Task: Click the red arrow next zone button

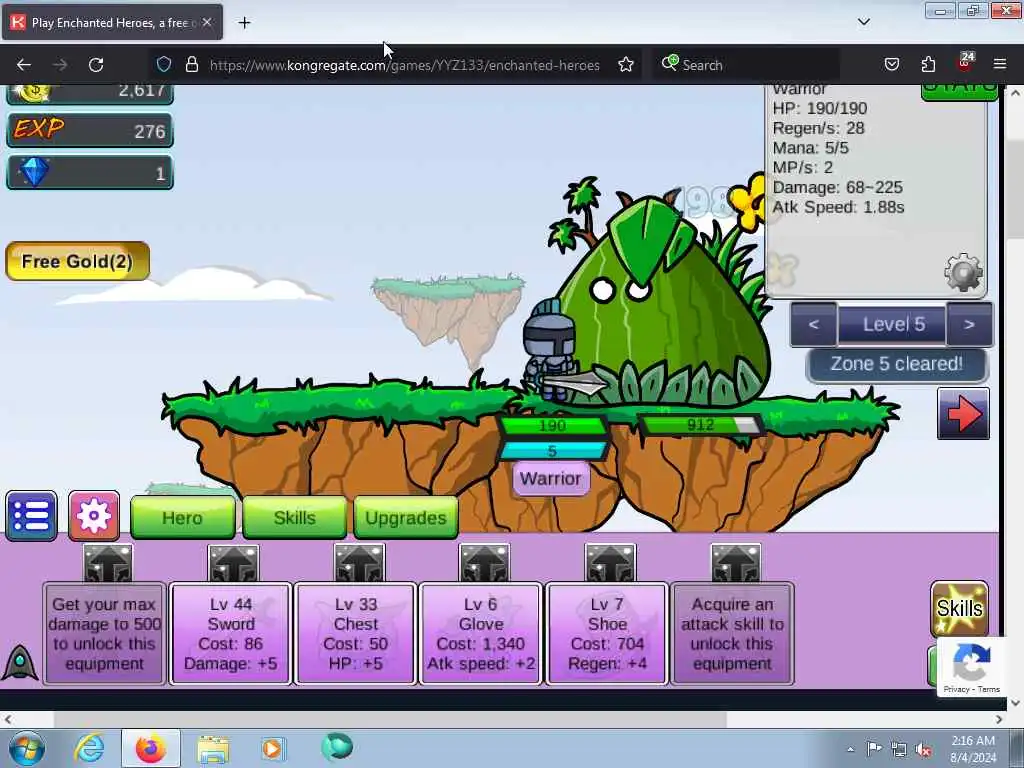Action: pos(963,413)
